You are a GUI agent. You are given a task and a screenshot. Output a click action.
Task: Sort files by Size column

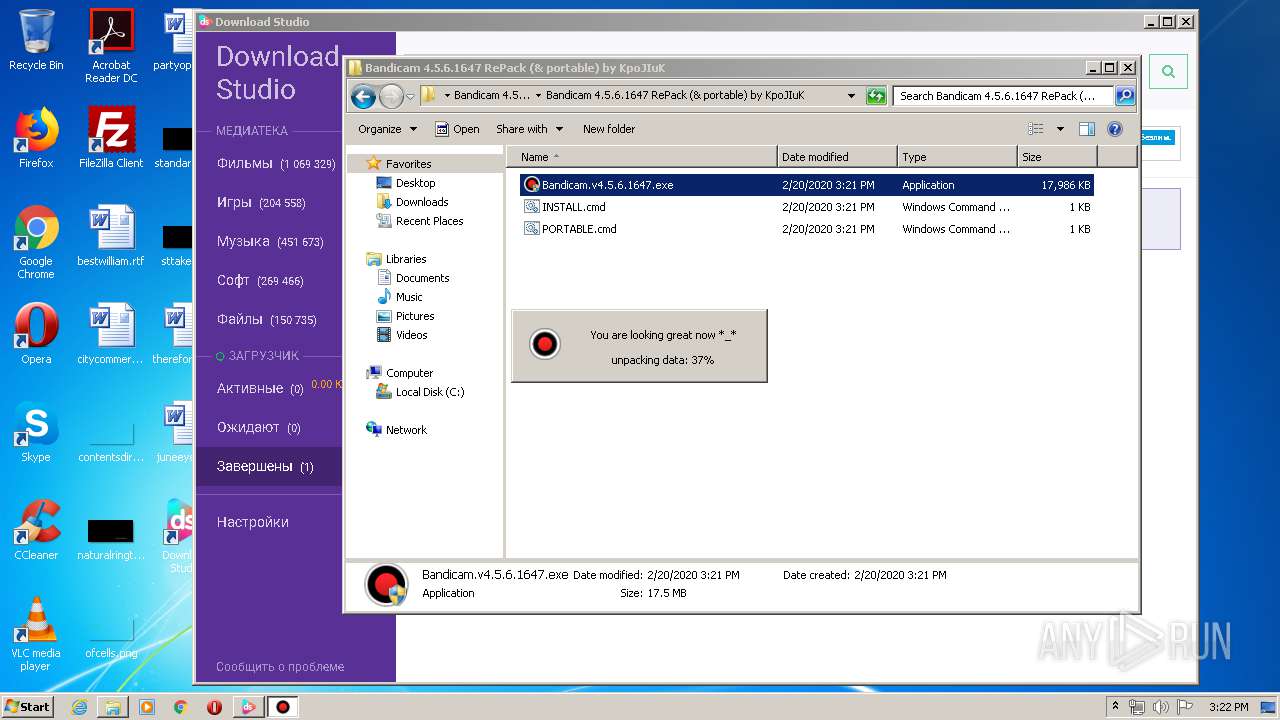click(1057, 157)
